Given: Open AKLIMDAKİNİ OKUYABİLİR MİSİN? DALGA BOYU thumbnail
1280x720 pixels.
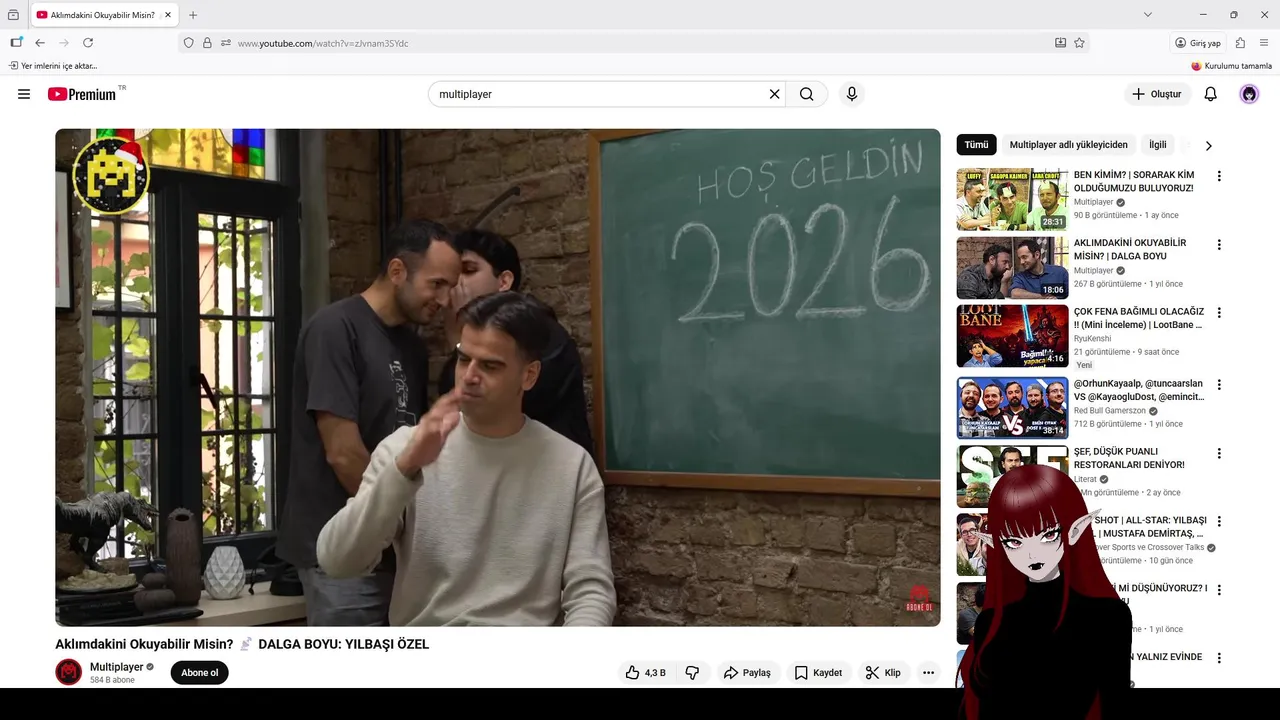Looking at the screenshot, I should point(1012,268).
